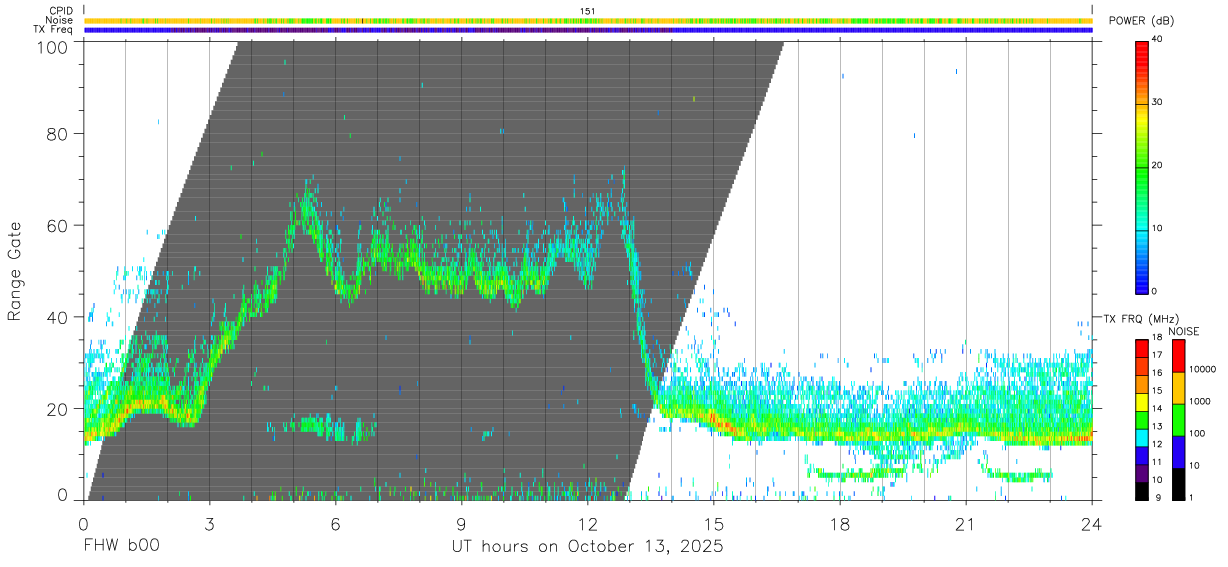Screen dimensions: 1228x567
Task: Click the 9 label on TX FRQ scale
Action: pos(1159,498)
